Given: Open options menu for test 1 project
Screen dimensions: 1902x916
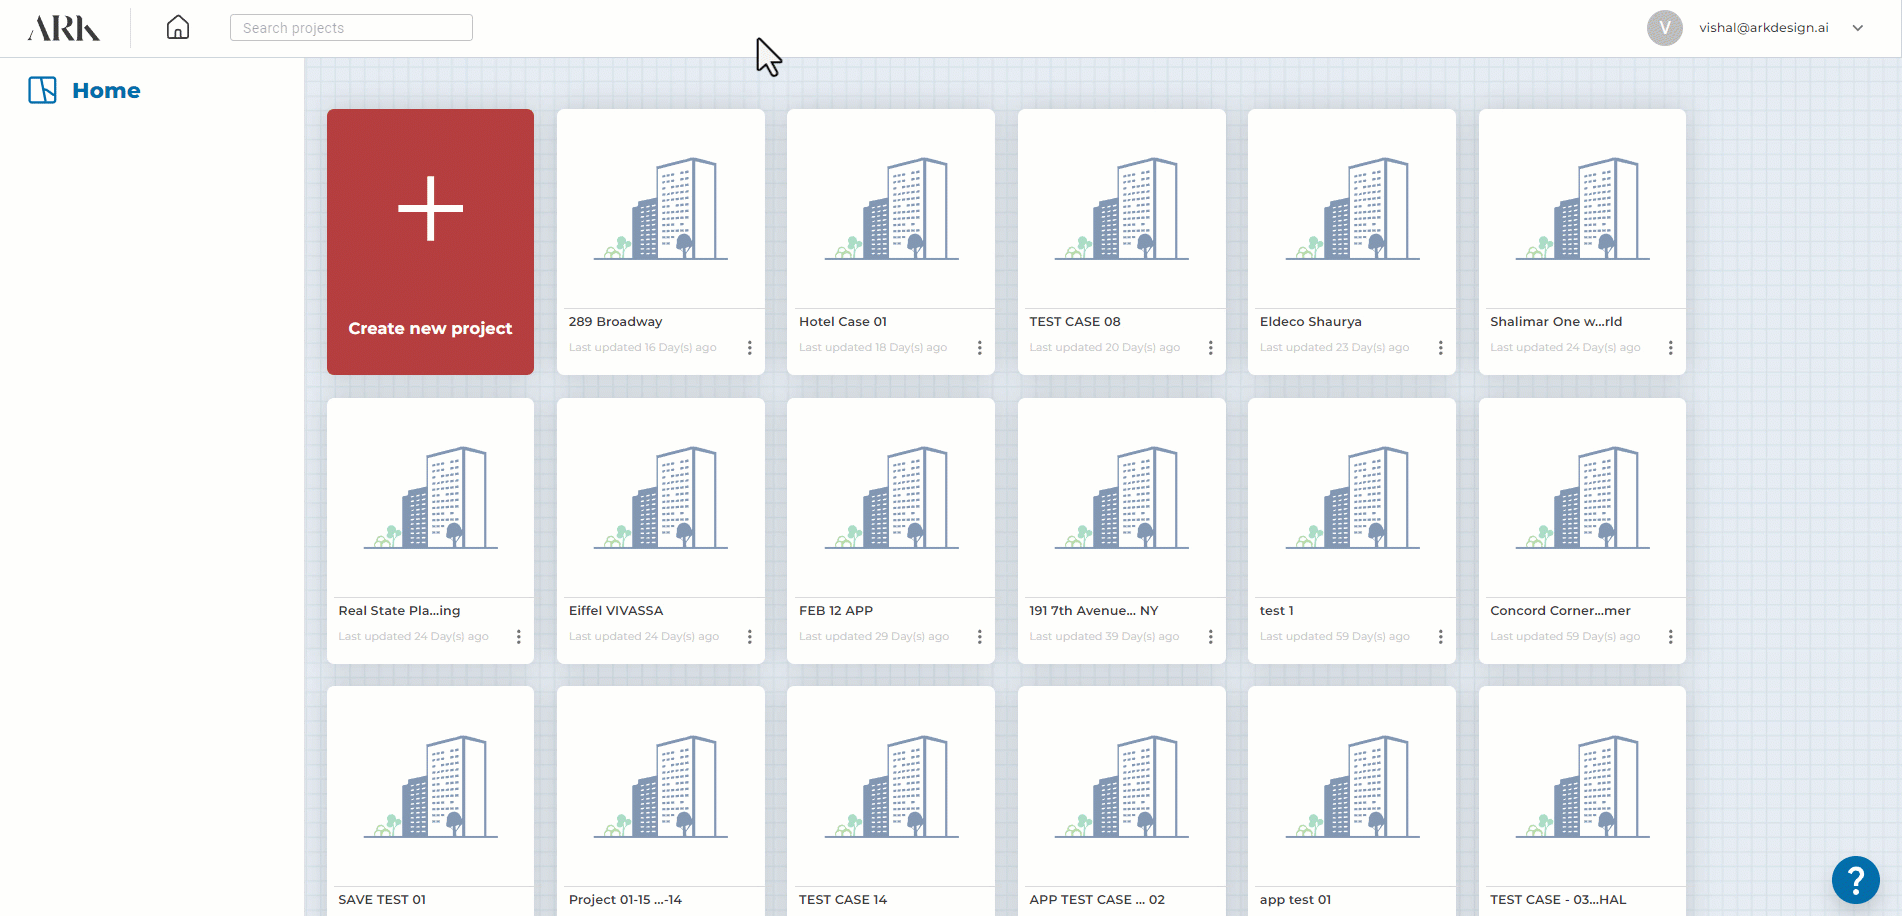Looking at the screenshot, I should [1440, 637].
